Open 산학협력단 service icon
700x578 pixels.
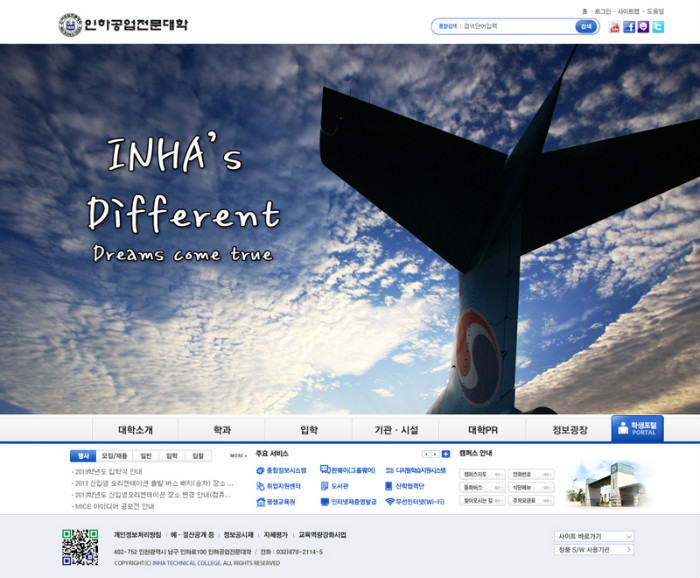[404, 486]
